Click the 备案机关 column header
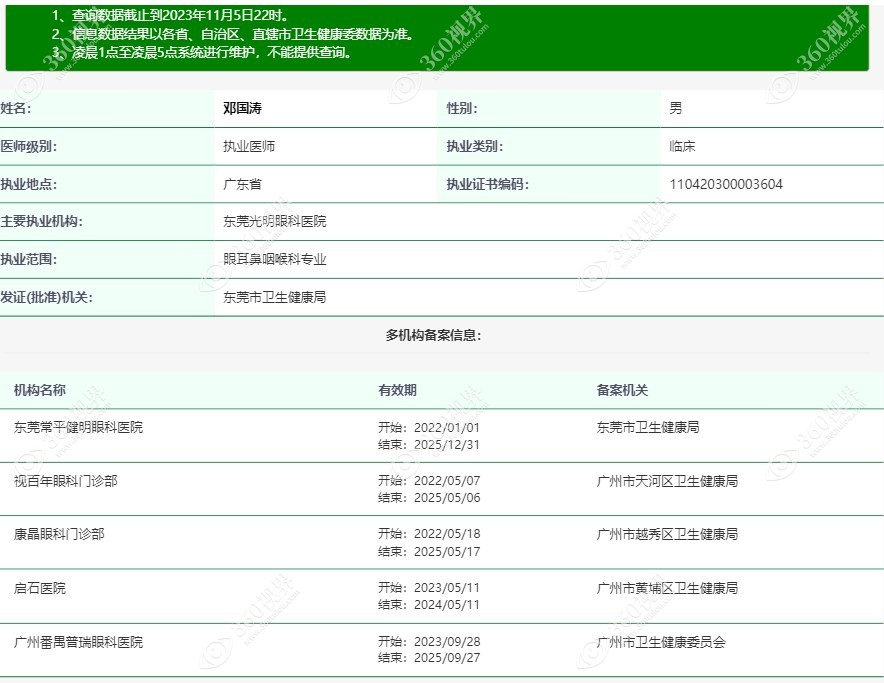The width and height of the screenshot is (884, 683). pos(622,390)
